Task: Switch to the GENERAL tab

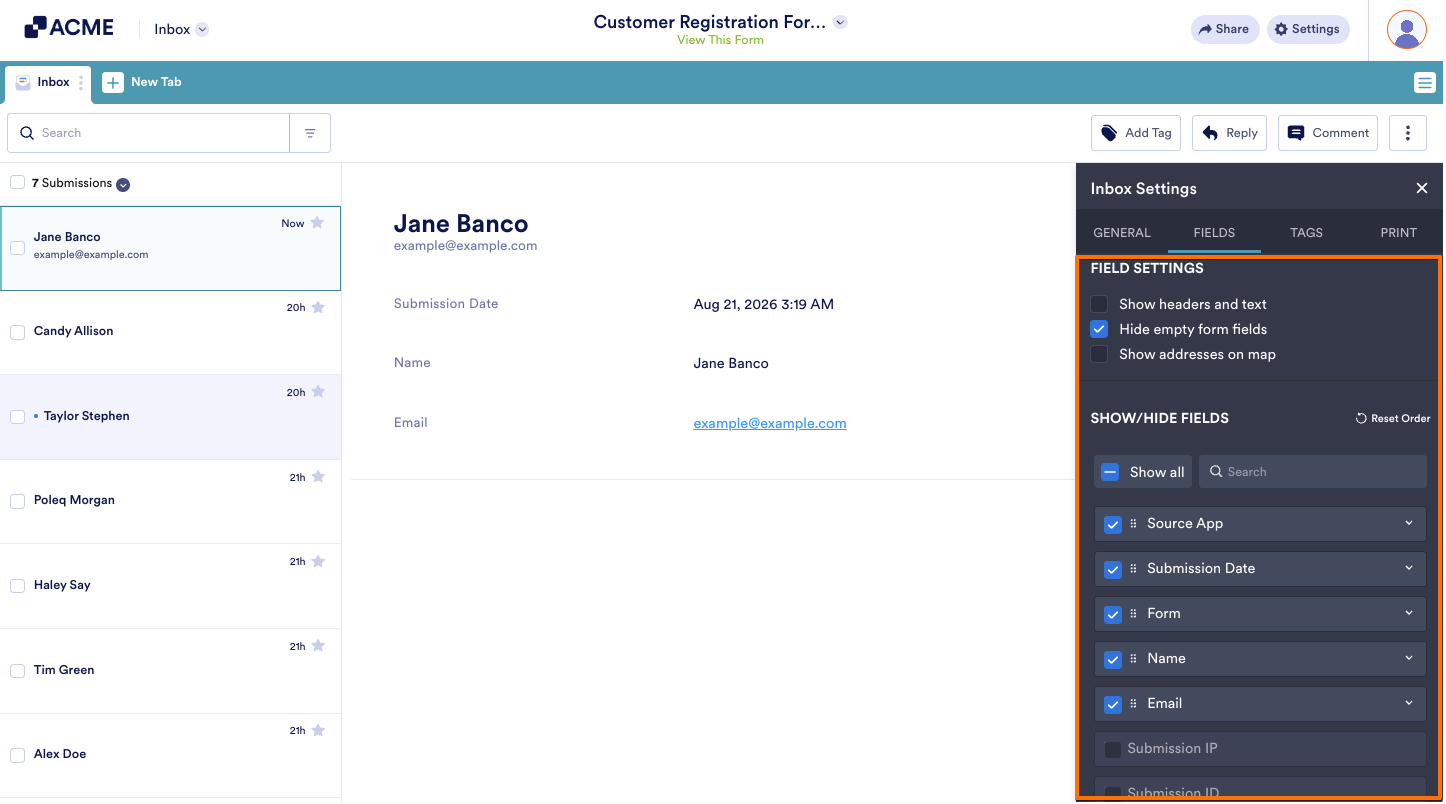Action: 1122,232
